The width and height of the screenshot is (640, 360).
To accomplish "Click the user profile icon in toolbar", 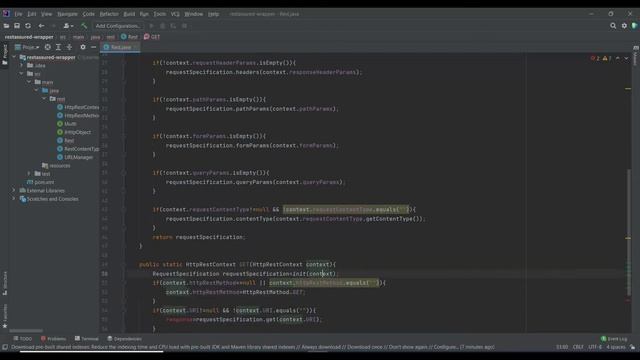I will point(68,26).
